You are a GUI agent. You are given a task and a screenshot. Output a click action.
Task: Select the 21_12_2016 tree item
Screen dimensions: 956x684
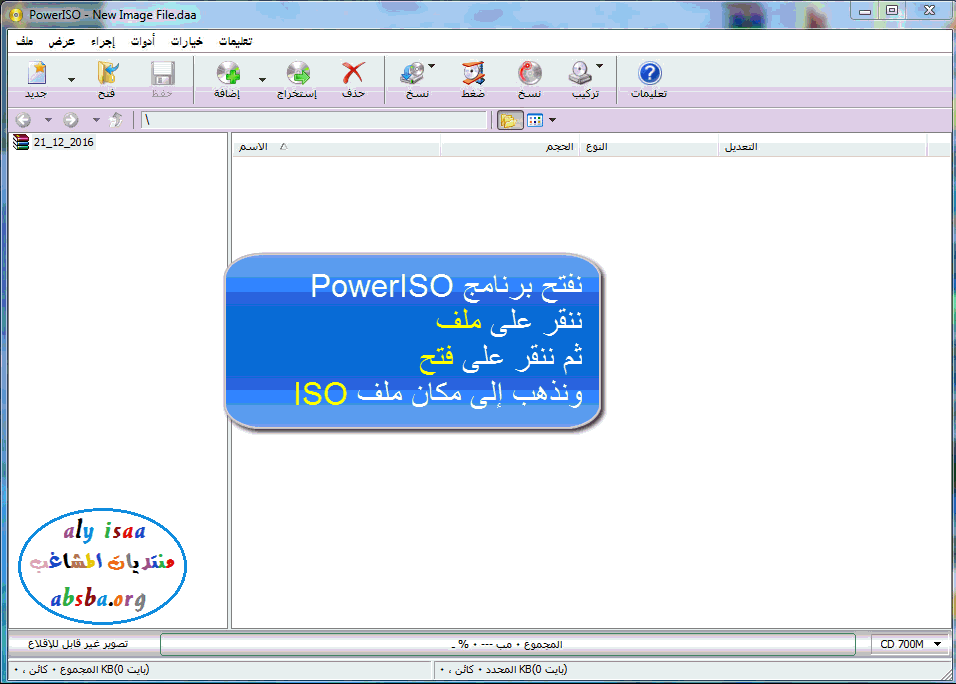tap(62, 142)
